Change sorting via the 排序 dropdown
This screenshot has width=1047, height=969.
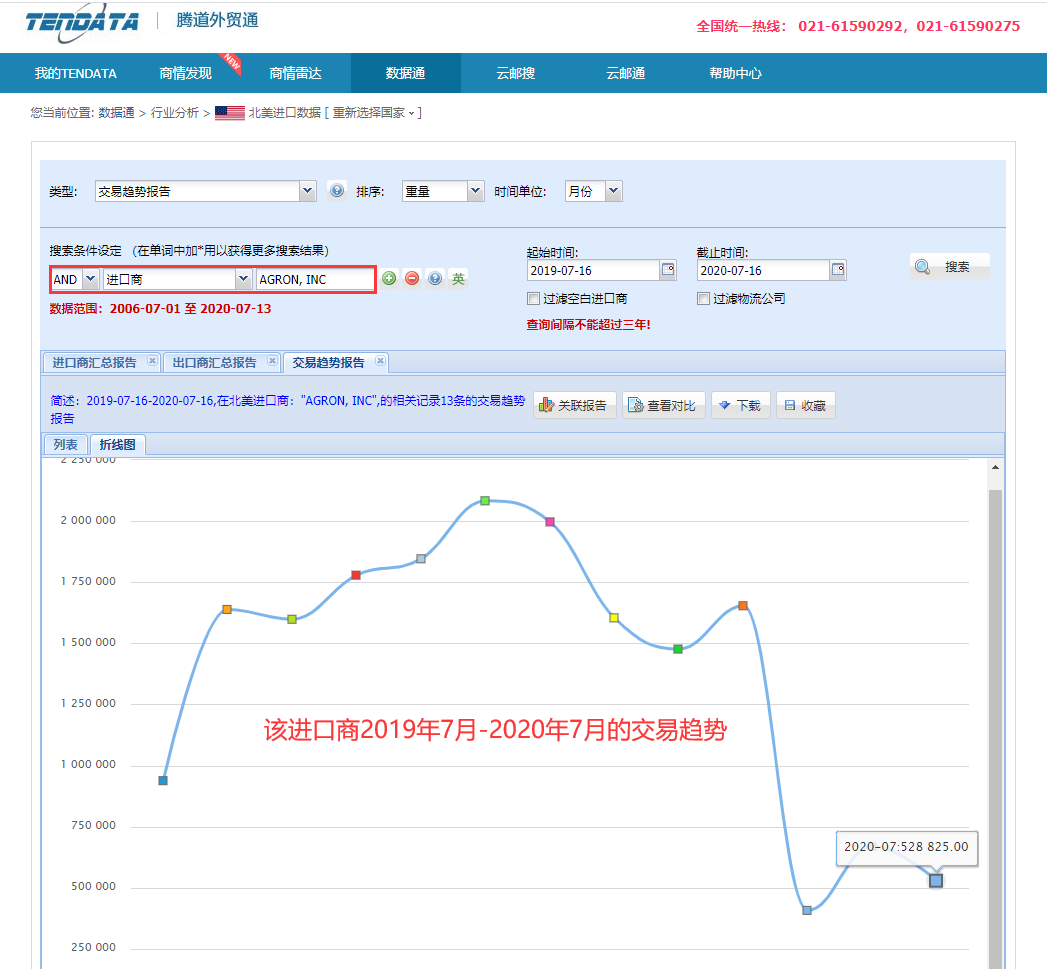click(x=442, y=190)
